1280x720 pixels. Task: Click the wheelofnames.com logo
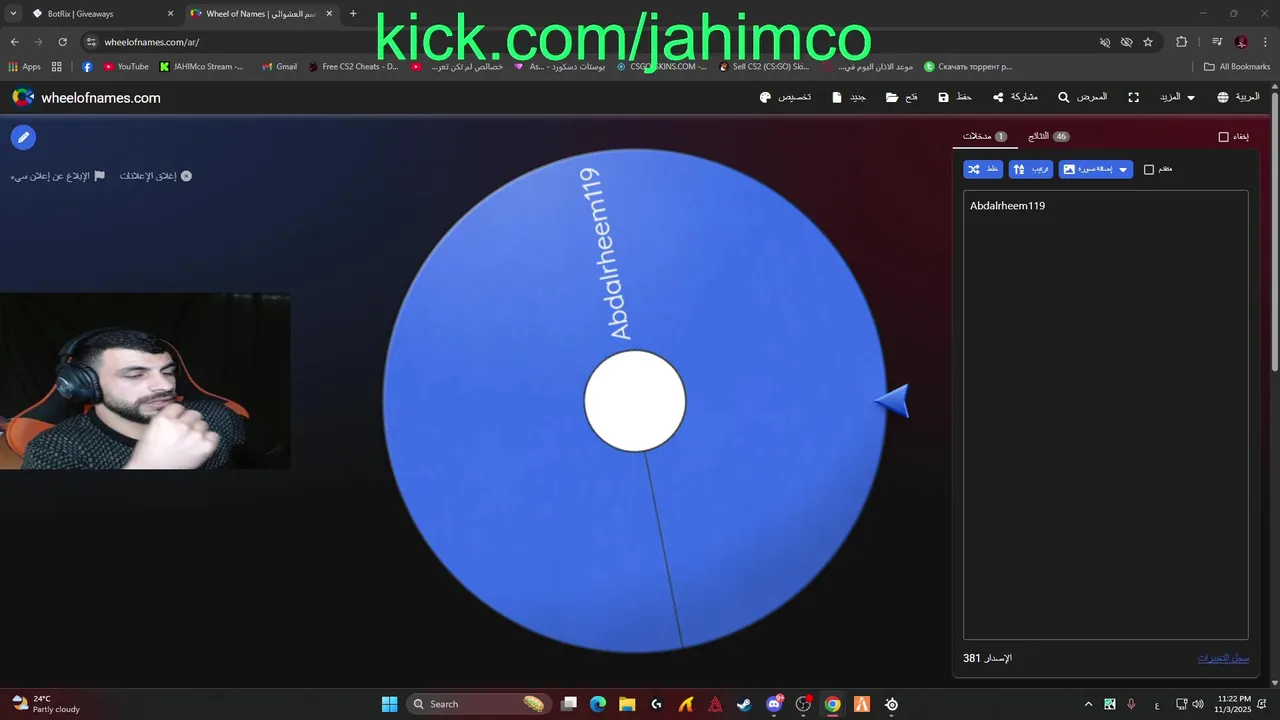pos(86,98)
